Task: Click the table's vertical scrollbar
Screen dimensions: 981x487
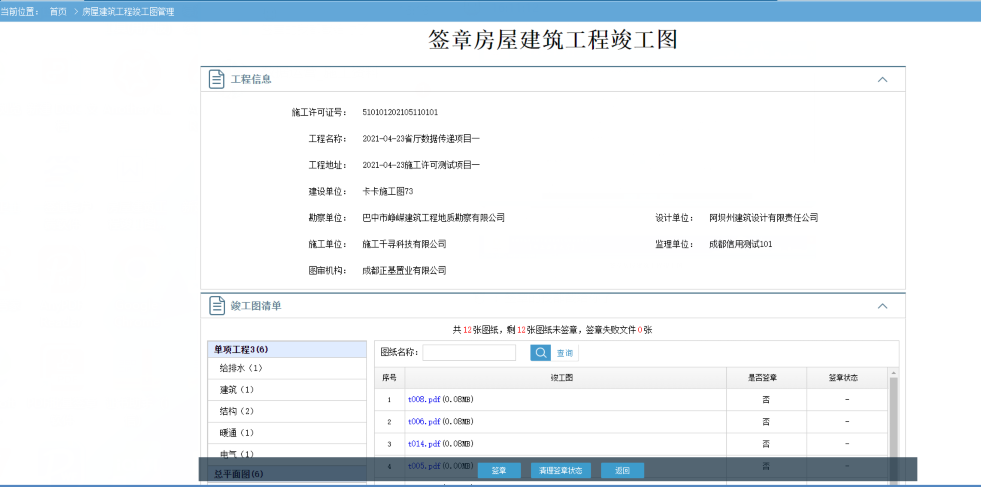Action: click(893, 426)
